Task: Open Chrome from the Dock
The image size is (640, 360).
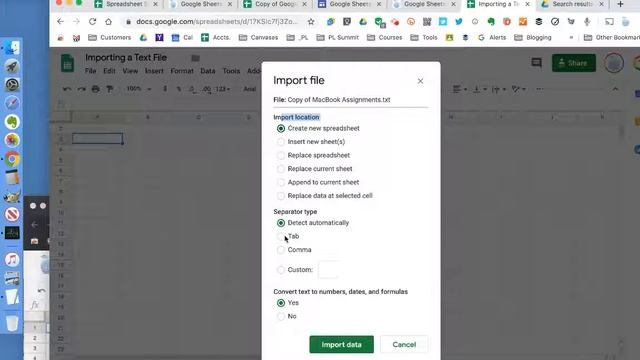Action: (x=12, y=159)
